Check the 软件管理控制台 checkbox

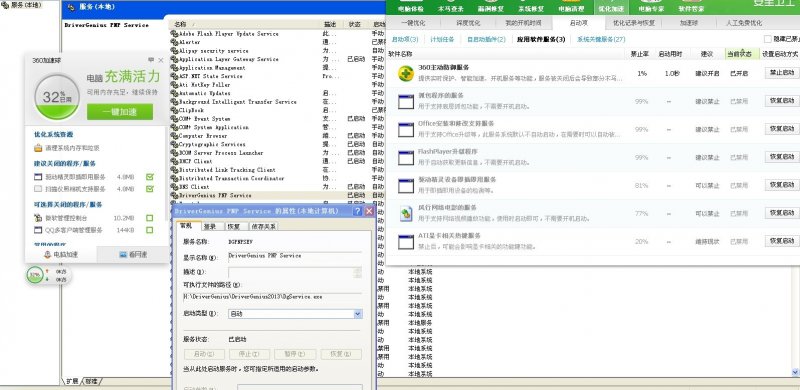(149, 218)
